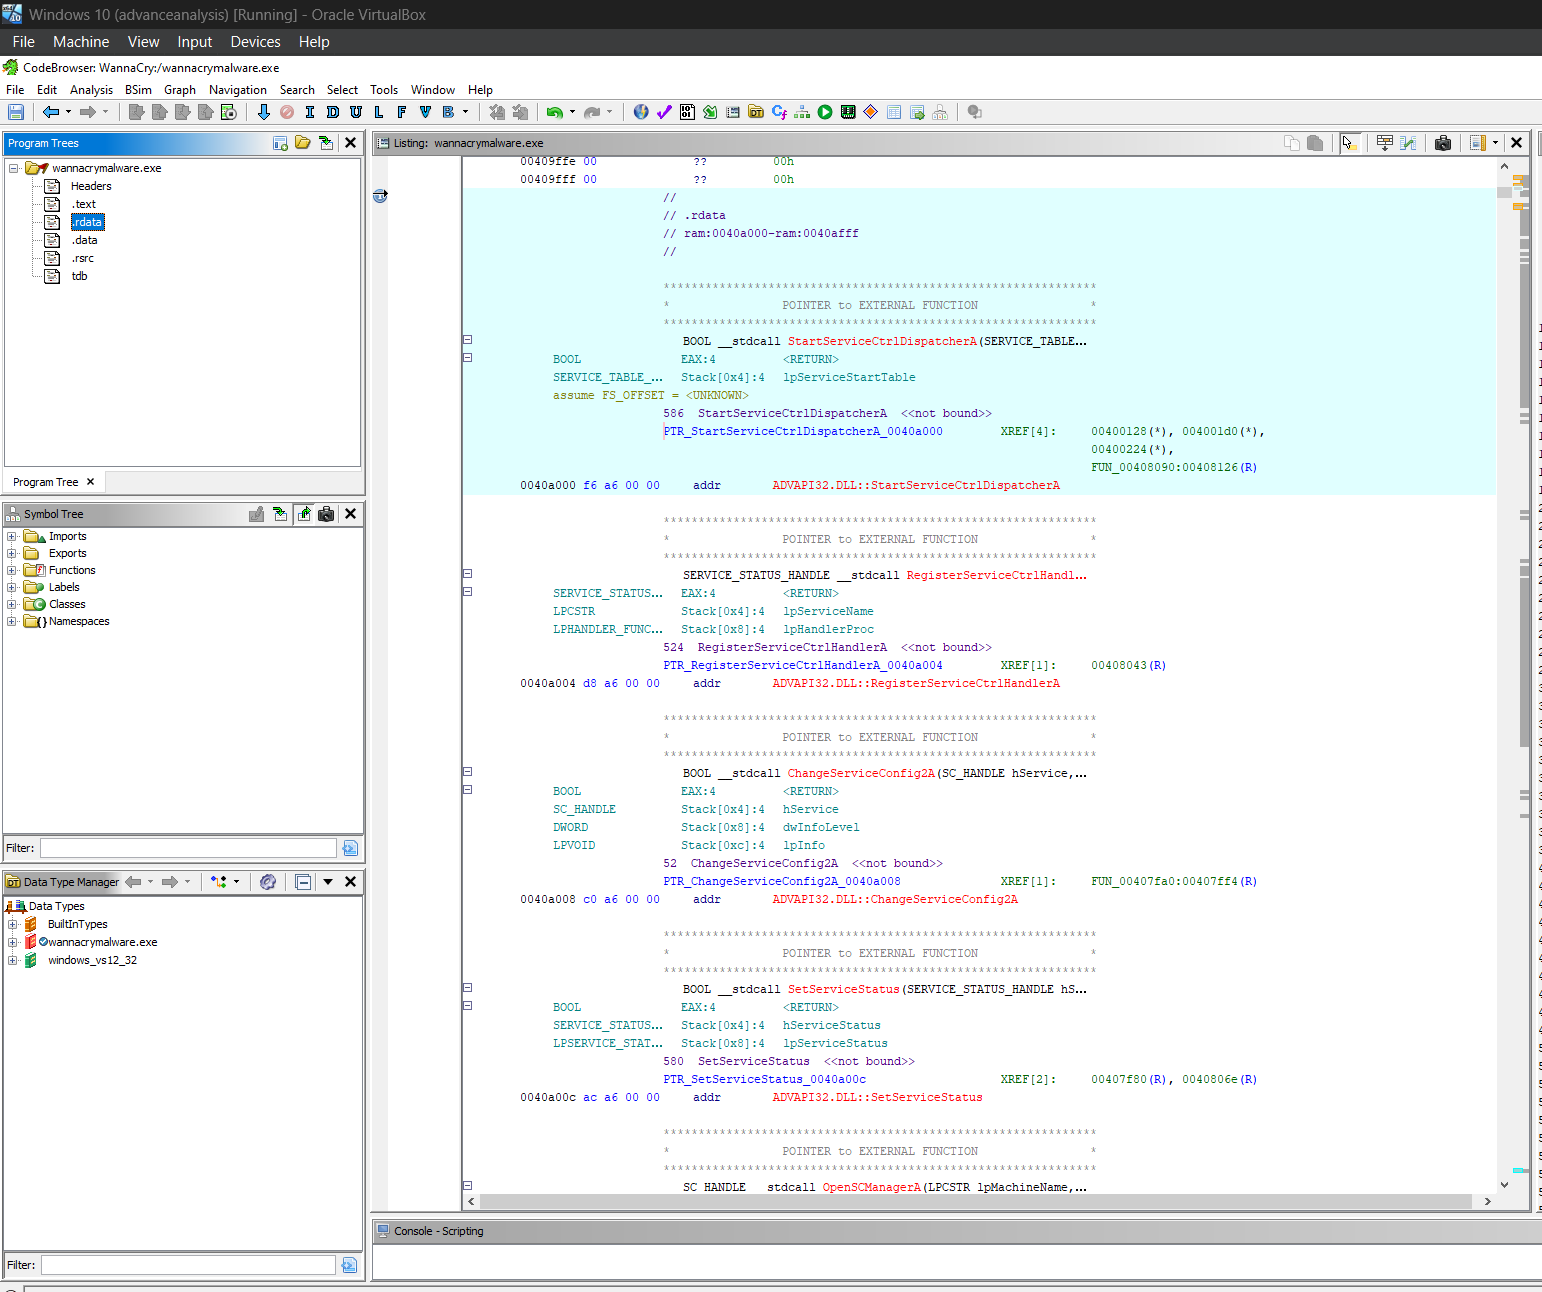The image size is (1542, 1292).
Task: Open the Graph menu
Action: click(x=180, y=90)
